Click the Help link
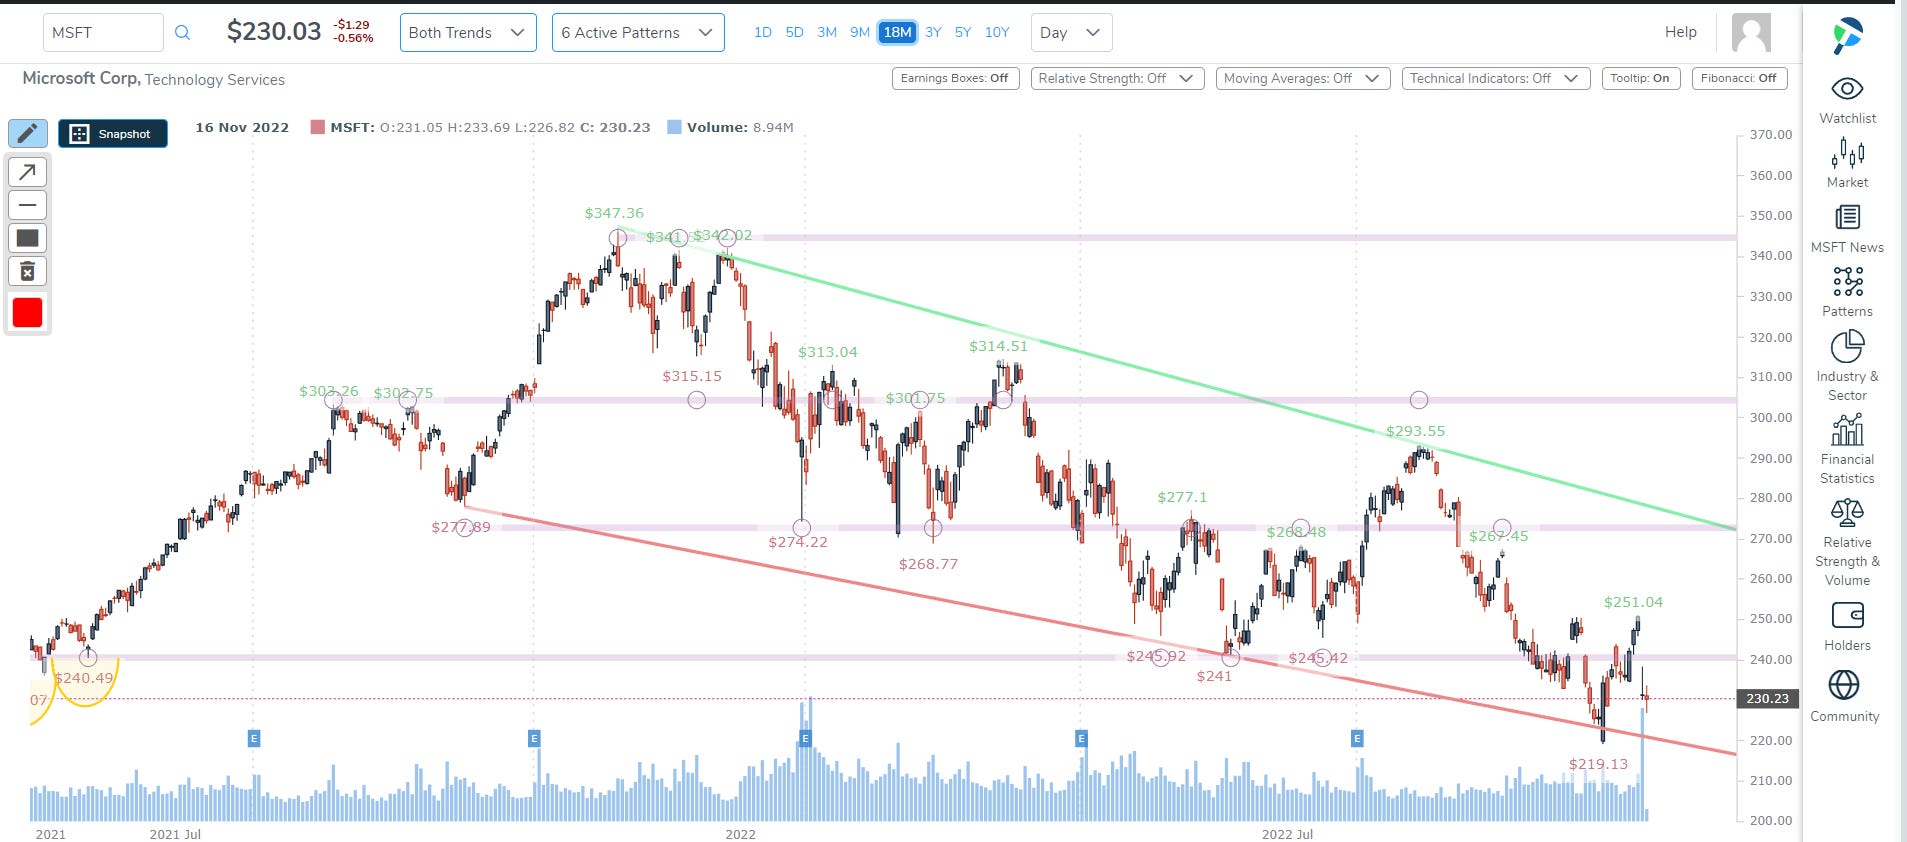 point(1681,32)
